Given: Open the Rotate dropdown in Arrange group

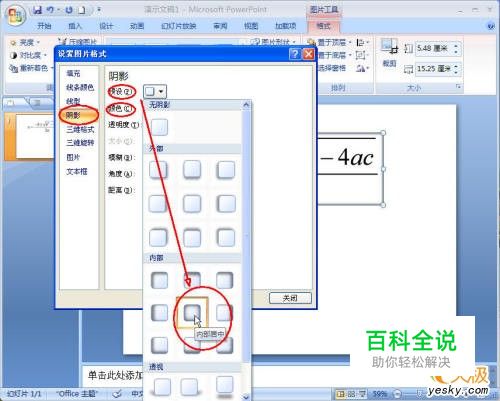Looking at the screenshot, I should pyautogui.click(x=363, y=68).
